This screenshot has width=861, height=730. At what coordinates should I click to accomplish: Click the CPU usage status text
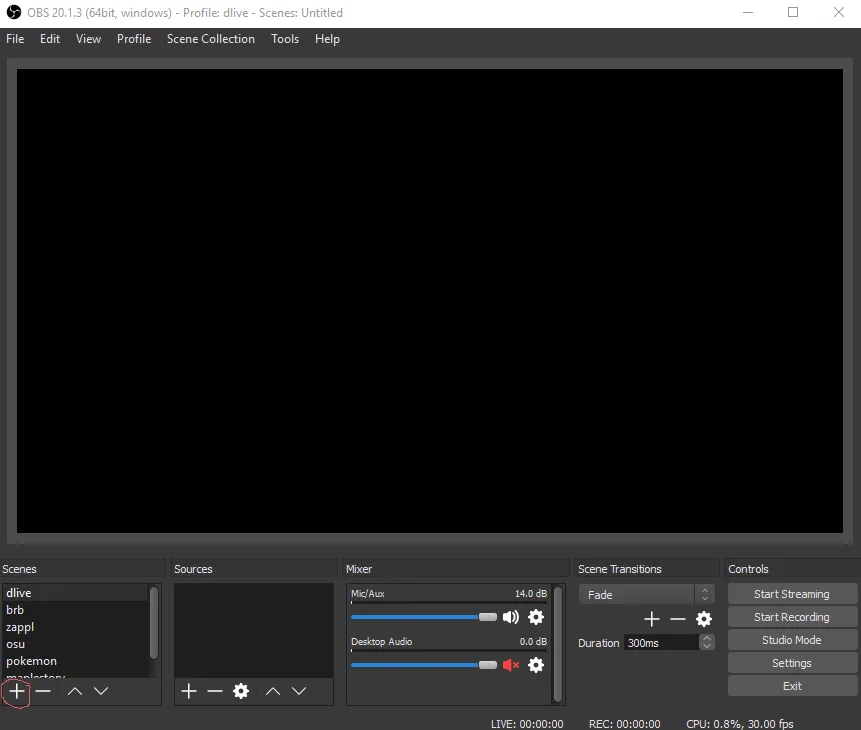point(740,724)
